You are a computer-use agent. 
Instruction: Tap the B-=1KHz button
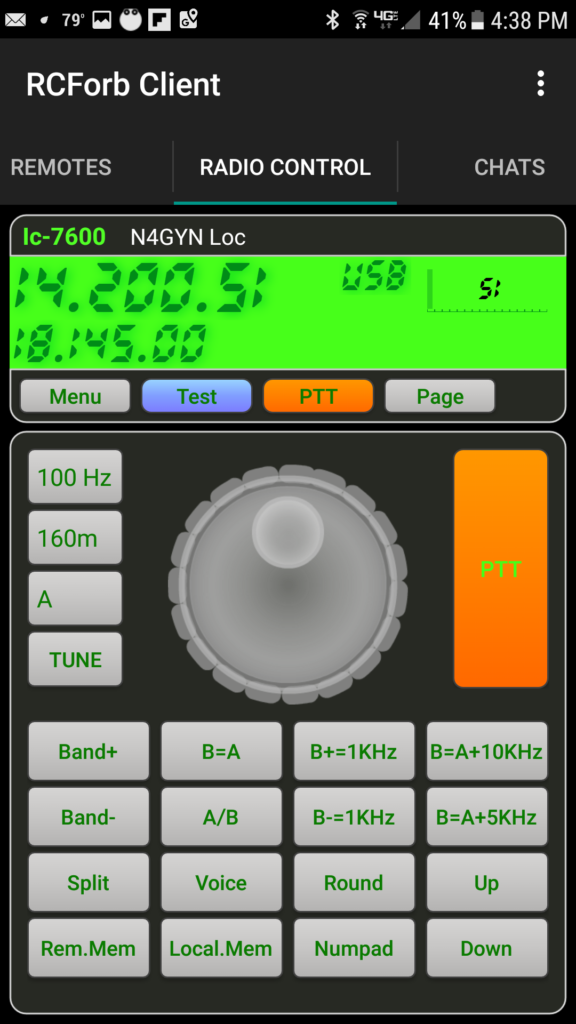(x=354, y=816)
